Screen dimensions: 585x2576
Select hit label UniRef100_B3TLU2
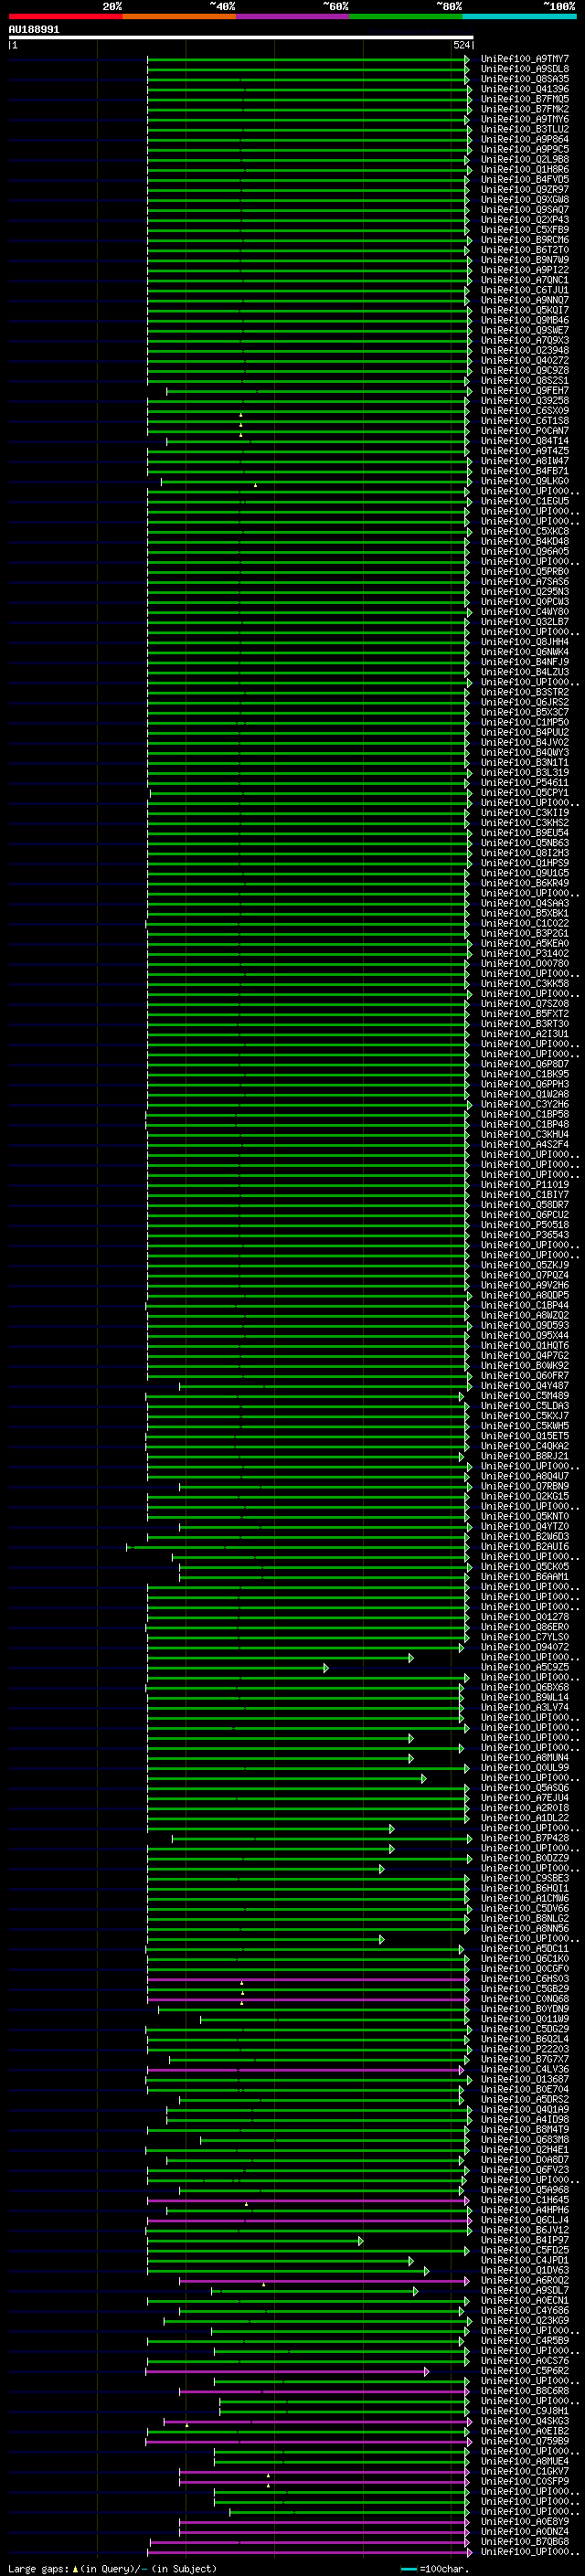point(524,129)
